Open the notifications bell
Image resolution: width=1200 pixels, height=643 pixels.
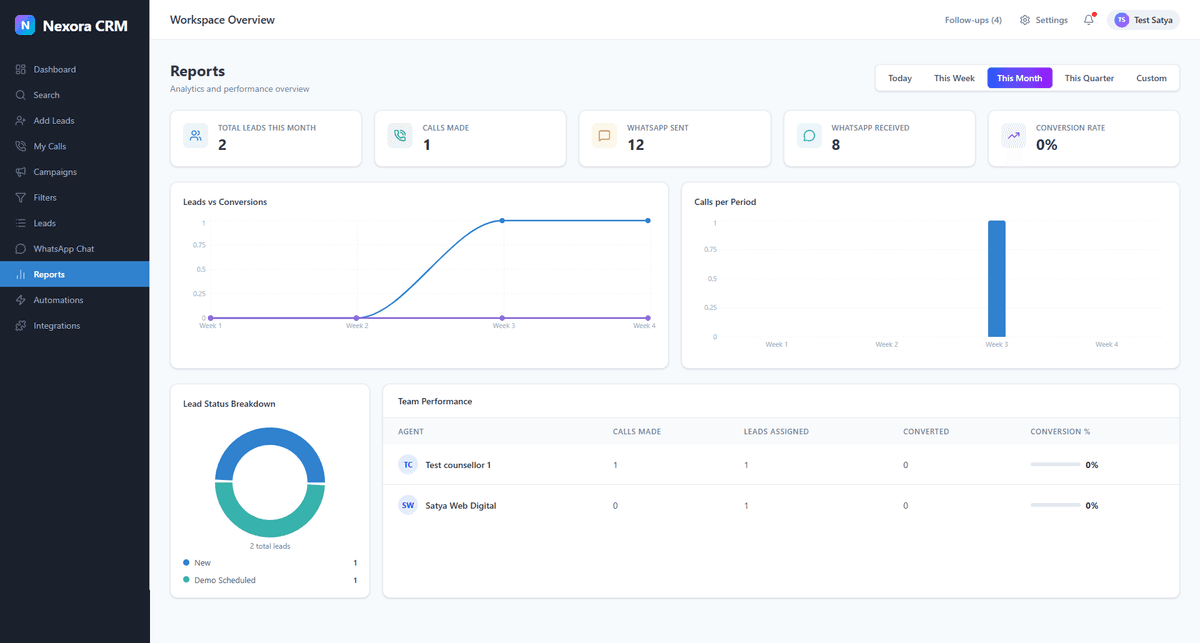click(1089, 20)
